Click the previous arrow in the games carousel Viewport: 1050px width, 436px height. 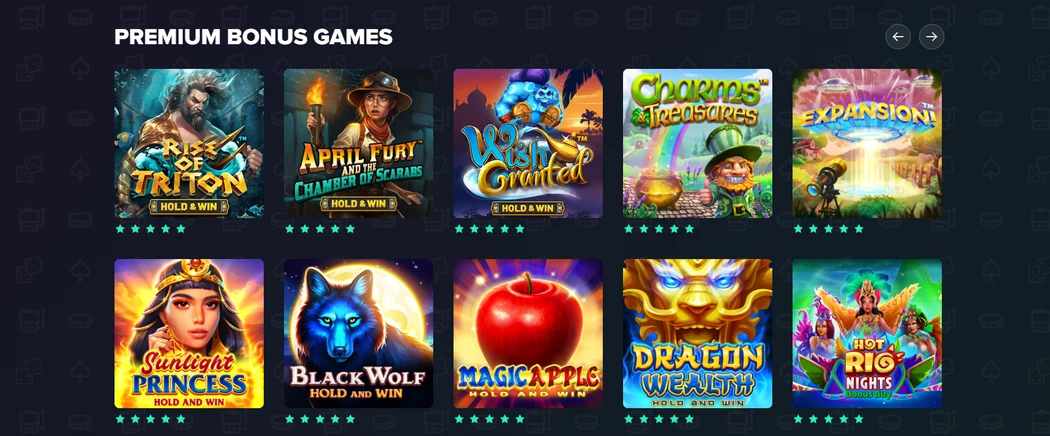tap(898, 37)
